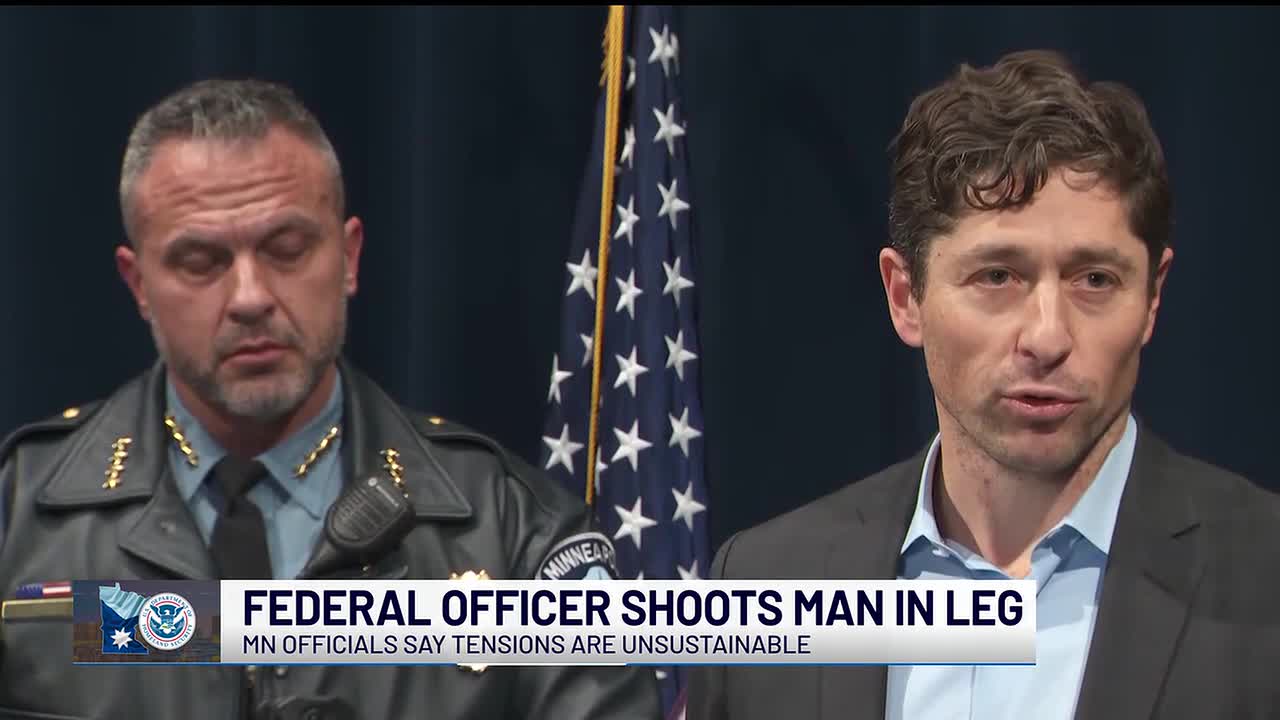Click the word "LEG" in the headline banner
The image size is (1280, 720).
tap(984, 608)
